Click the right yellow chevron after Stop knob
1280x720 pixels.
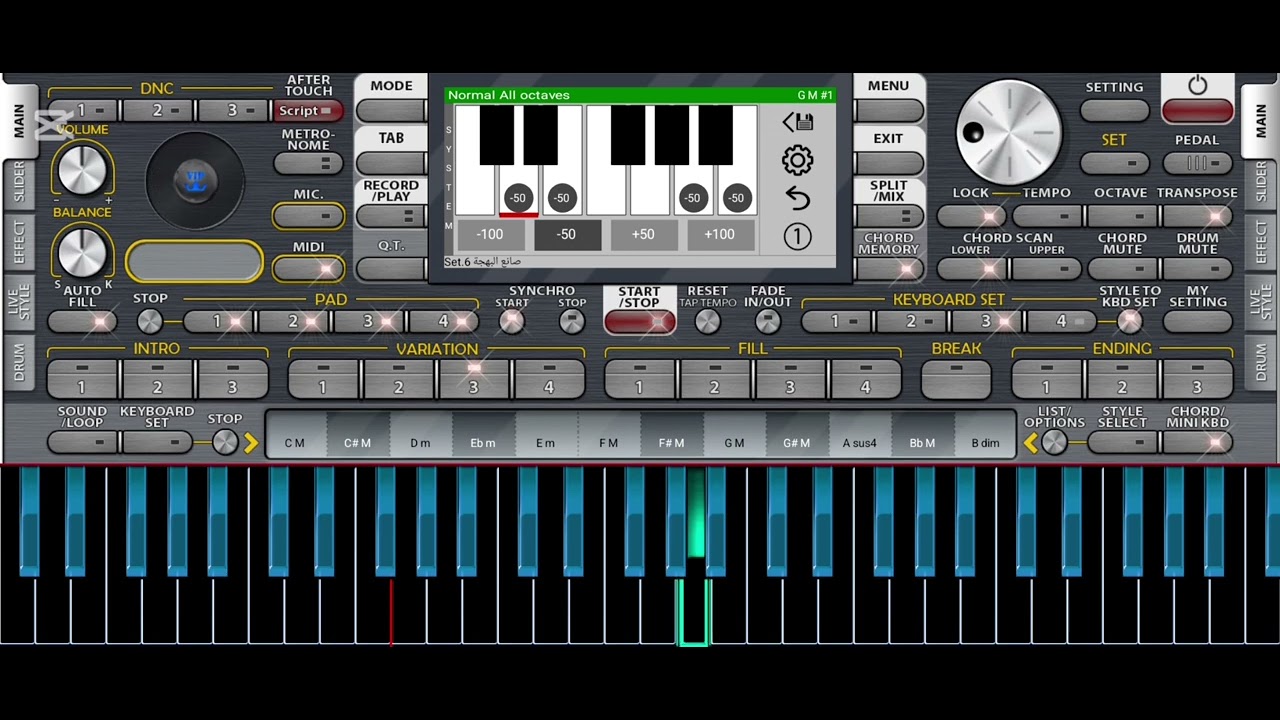250,442
